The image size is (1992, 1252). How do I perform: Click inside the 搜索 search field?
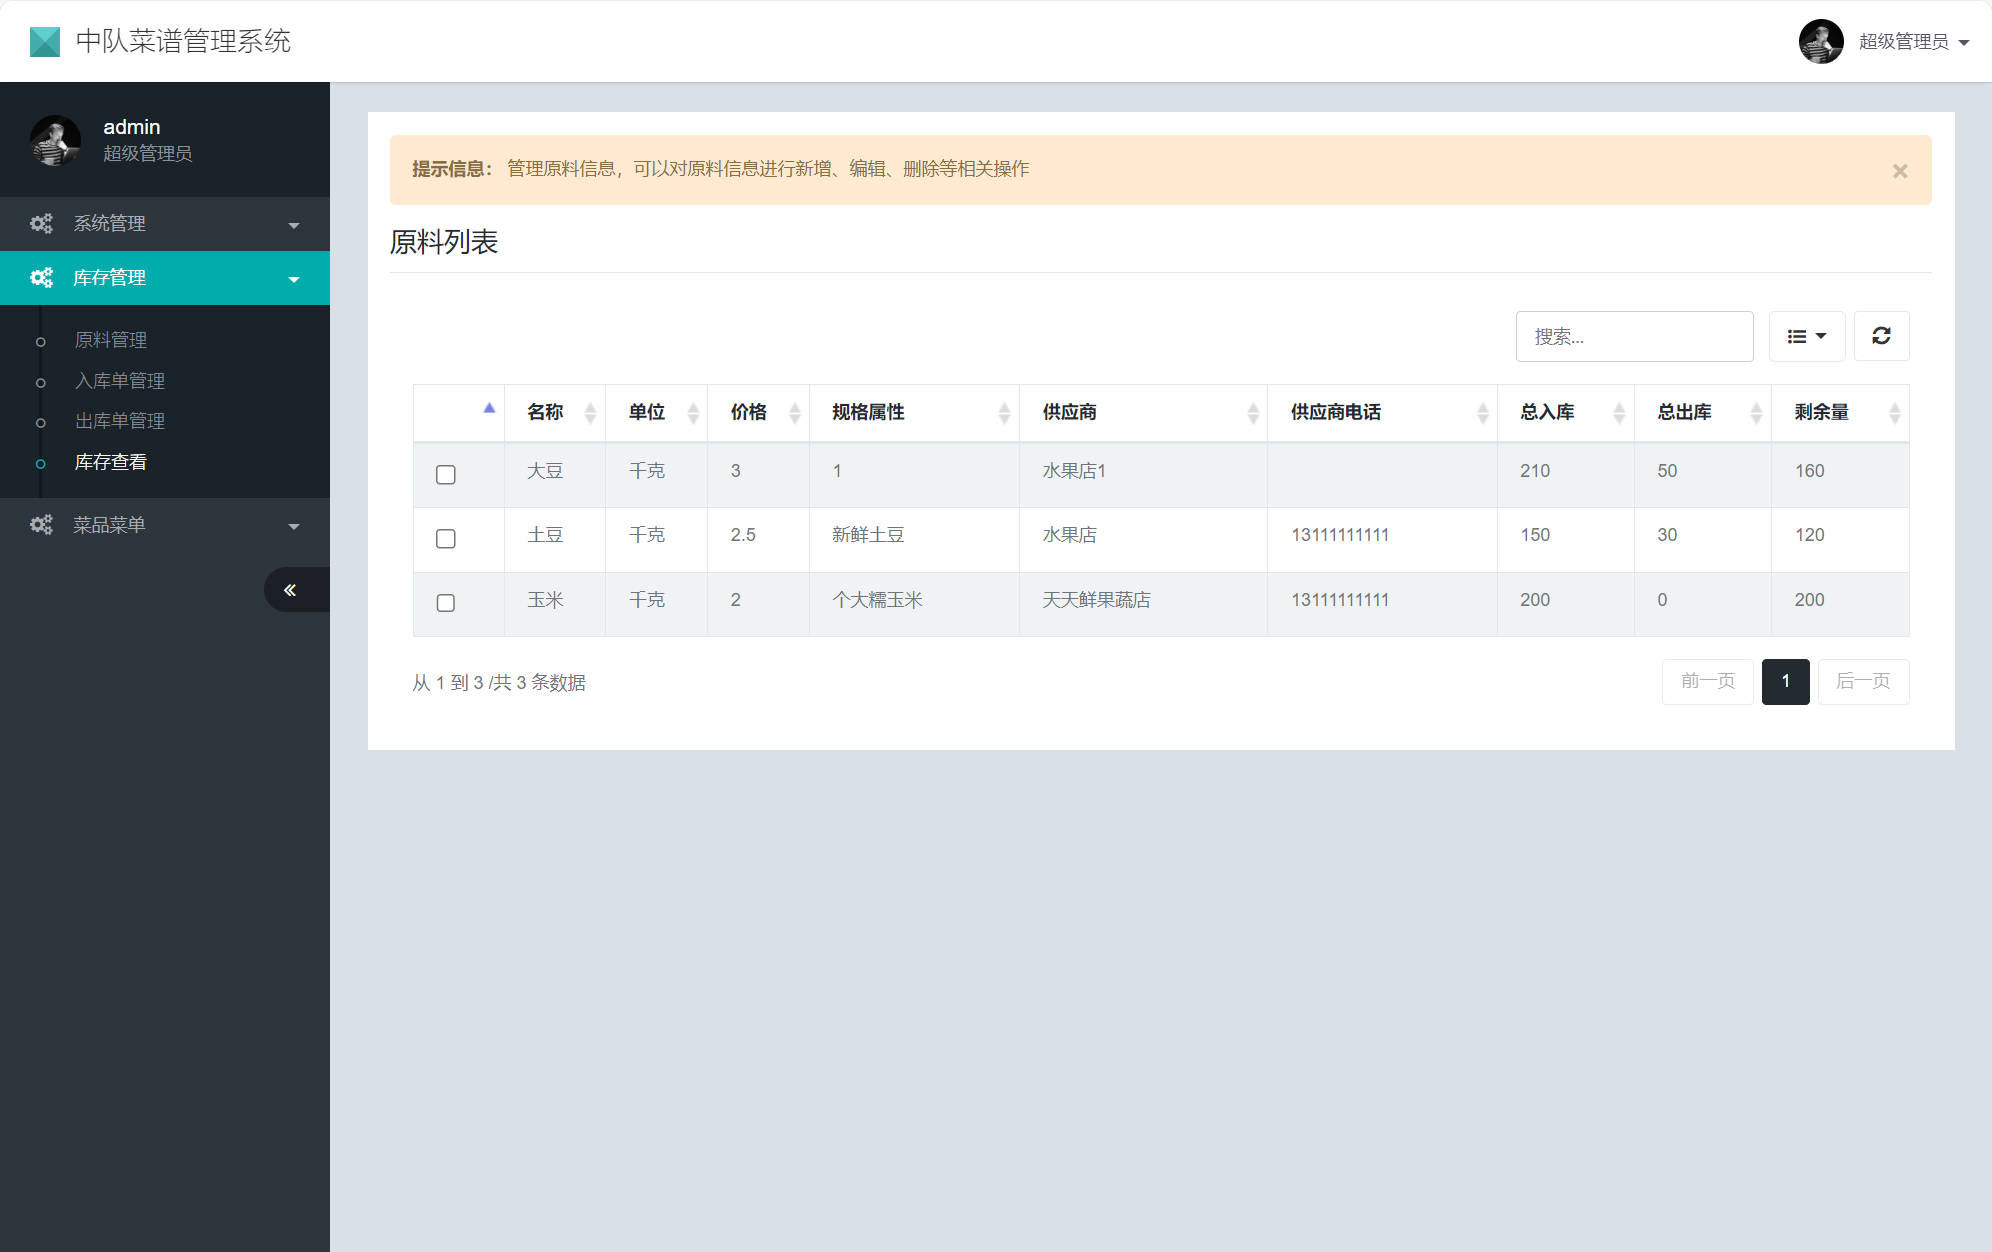coord(1634,336)
